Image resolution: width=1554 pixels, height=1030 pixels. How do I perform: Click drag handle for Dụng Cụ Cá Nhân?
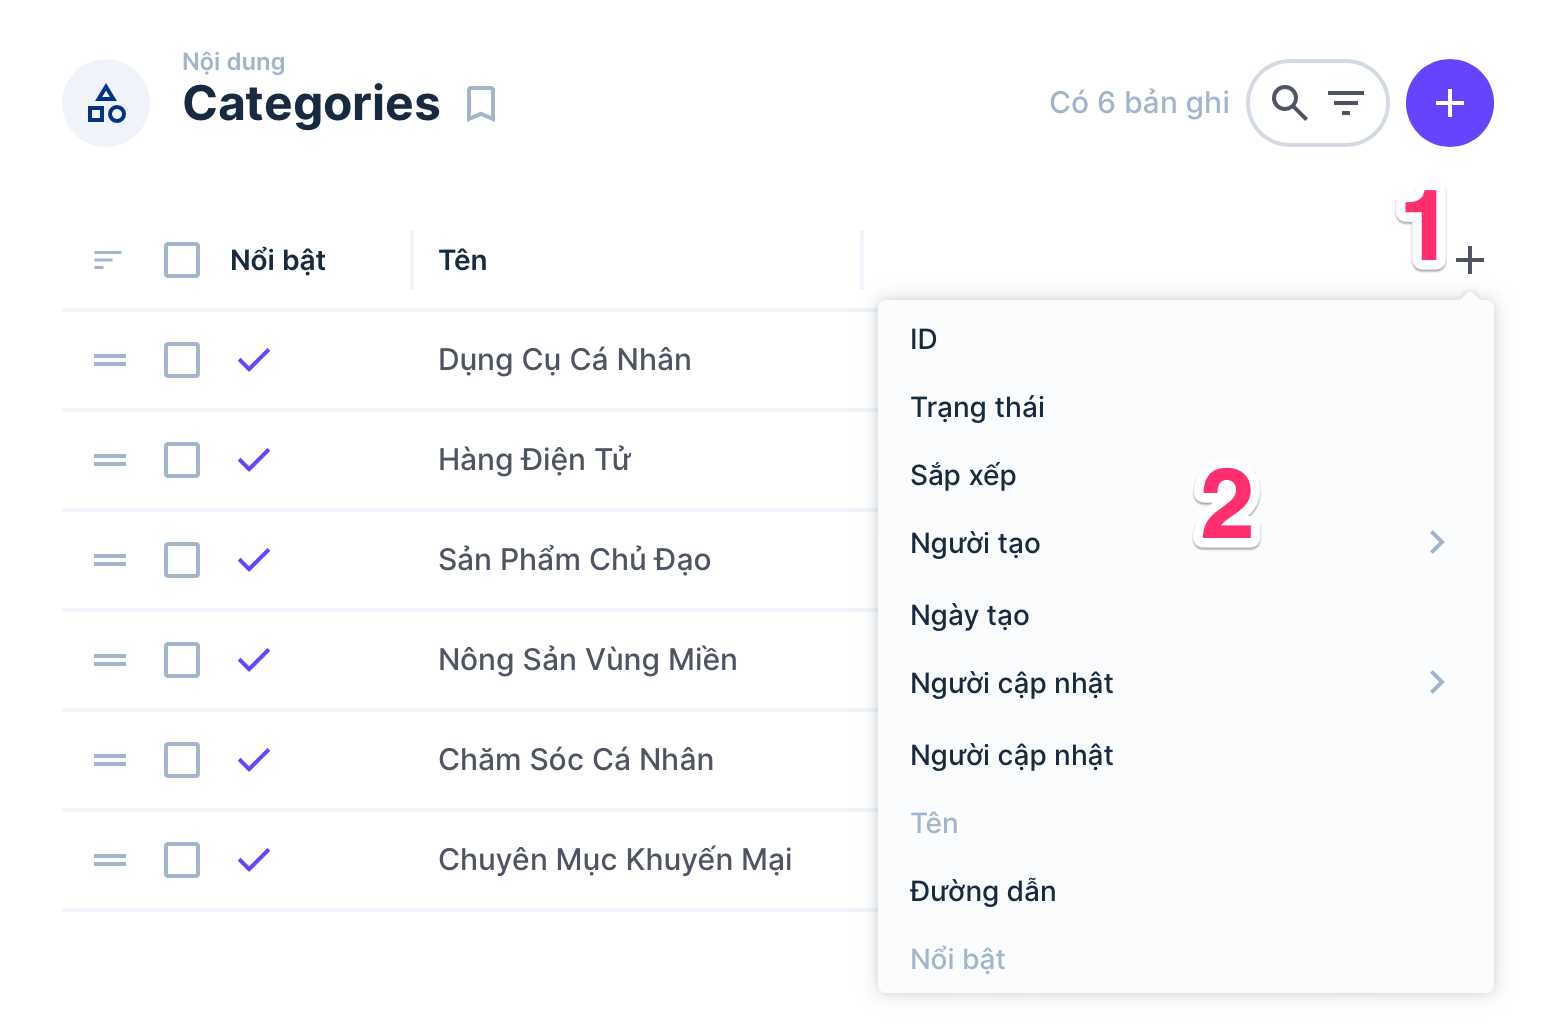(110, 360)
